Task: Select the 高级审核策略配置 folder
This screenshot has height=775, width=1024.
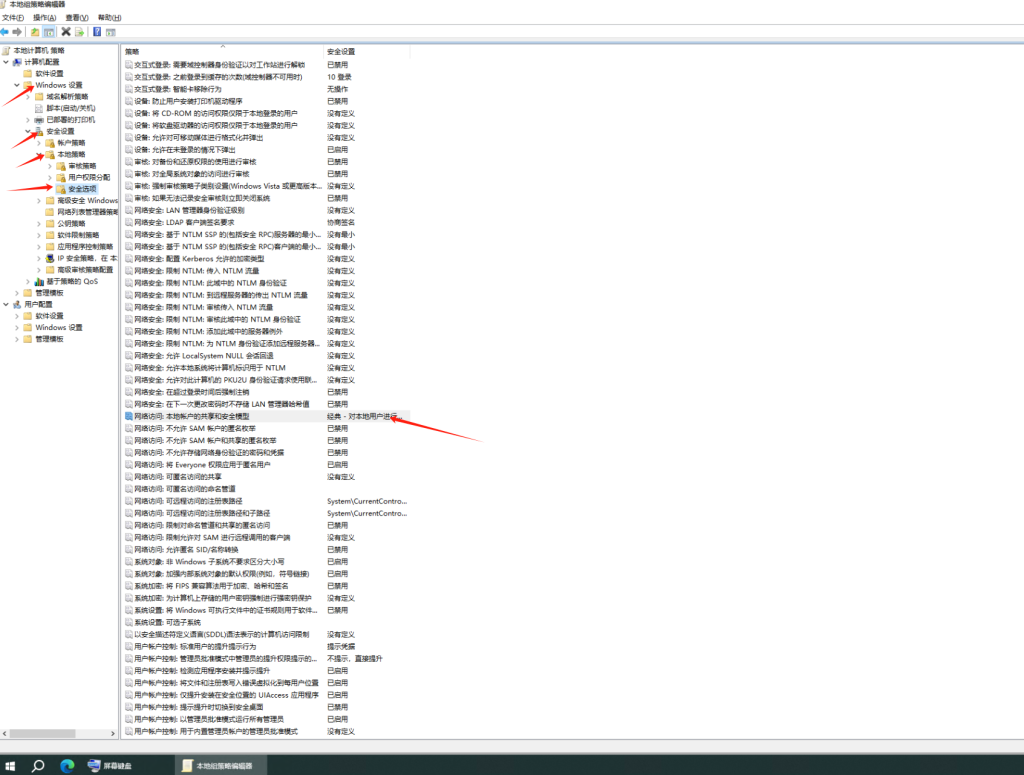Action: pos(85,270)
